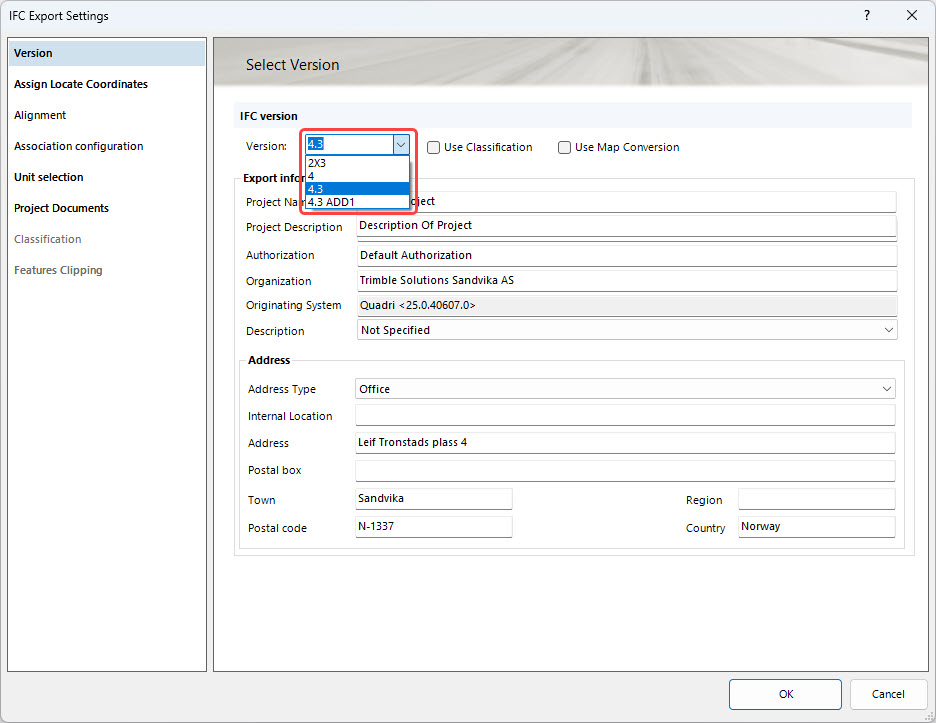Viewport: 936px width, 723px height.
Task: Open the Project Documents page
Action: click(107, 208)
